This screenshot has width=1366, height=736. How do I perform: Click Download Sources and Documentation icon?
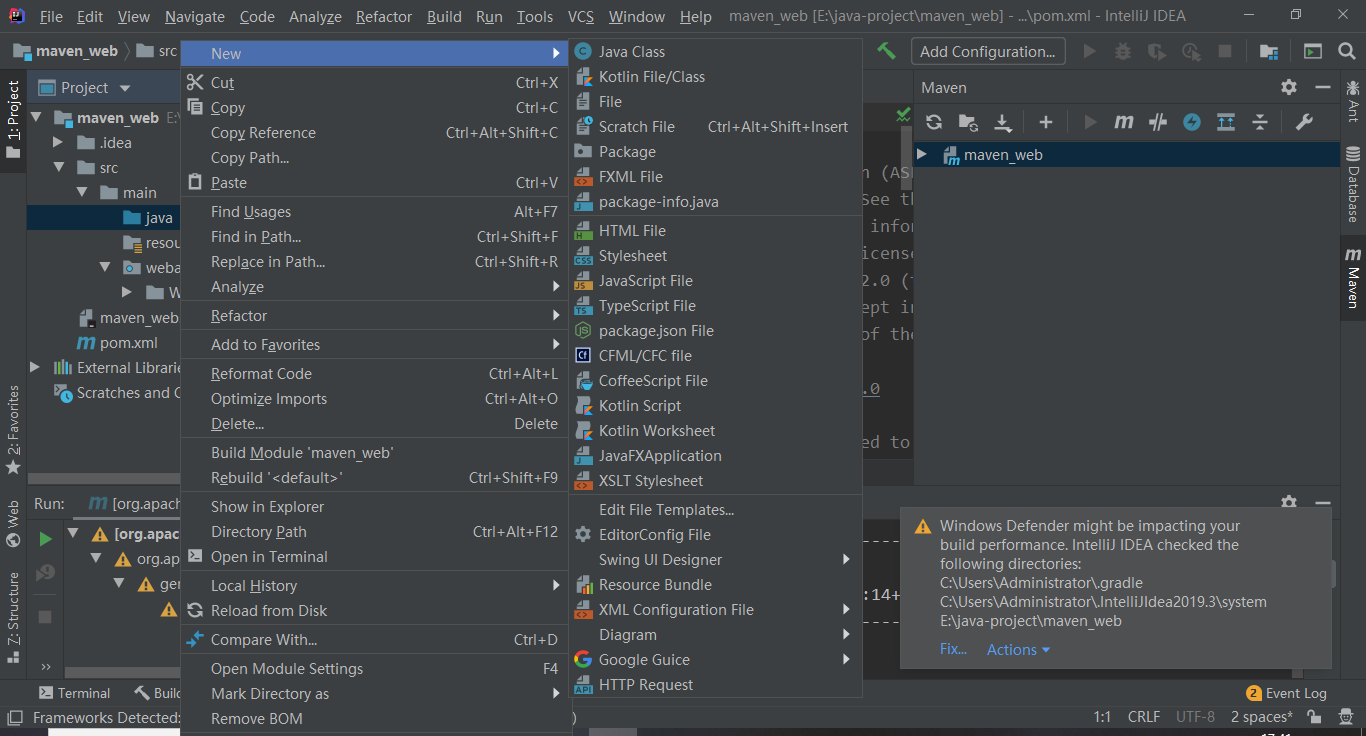[1003, 122]
